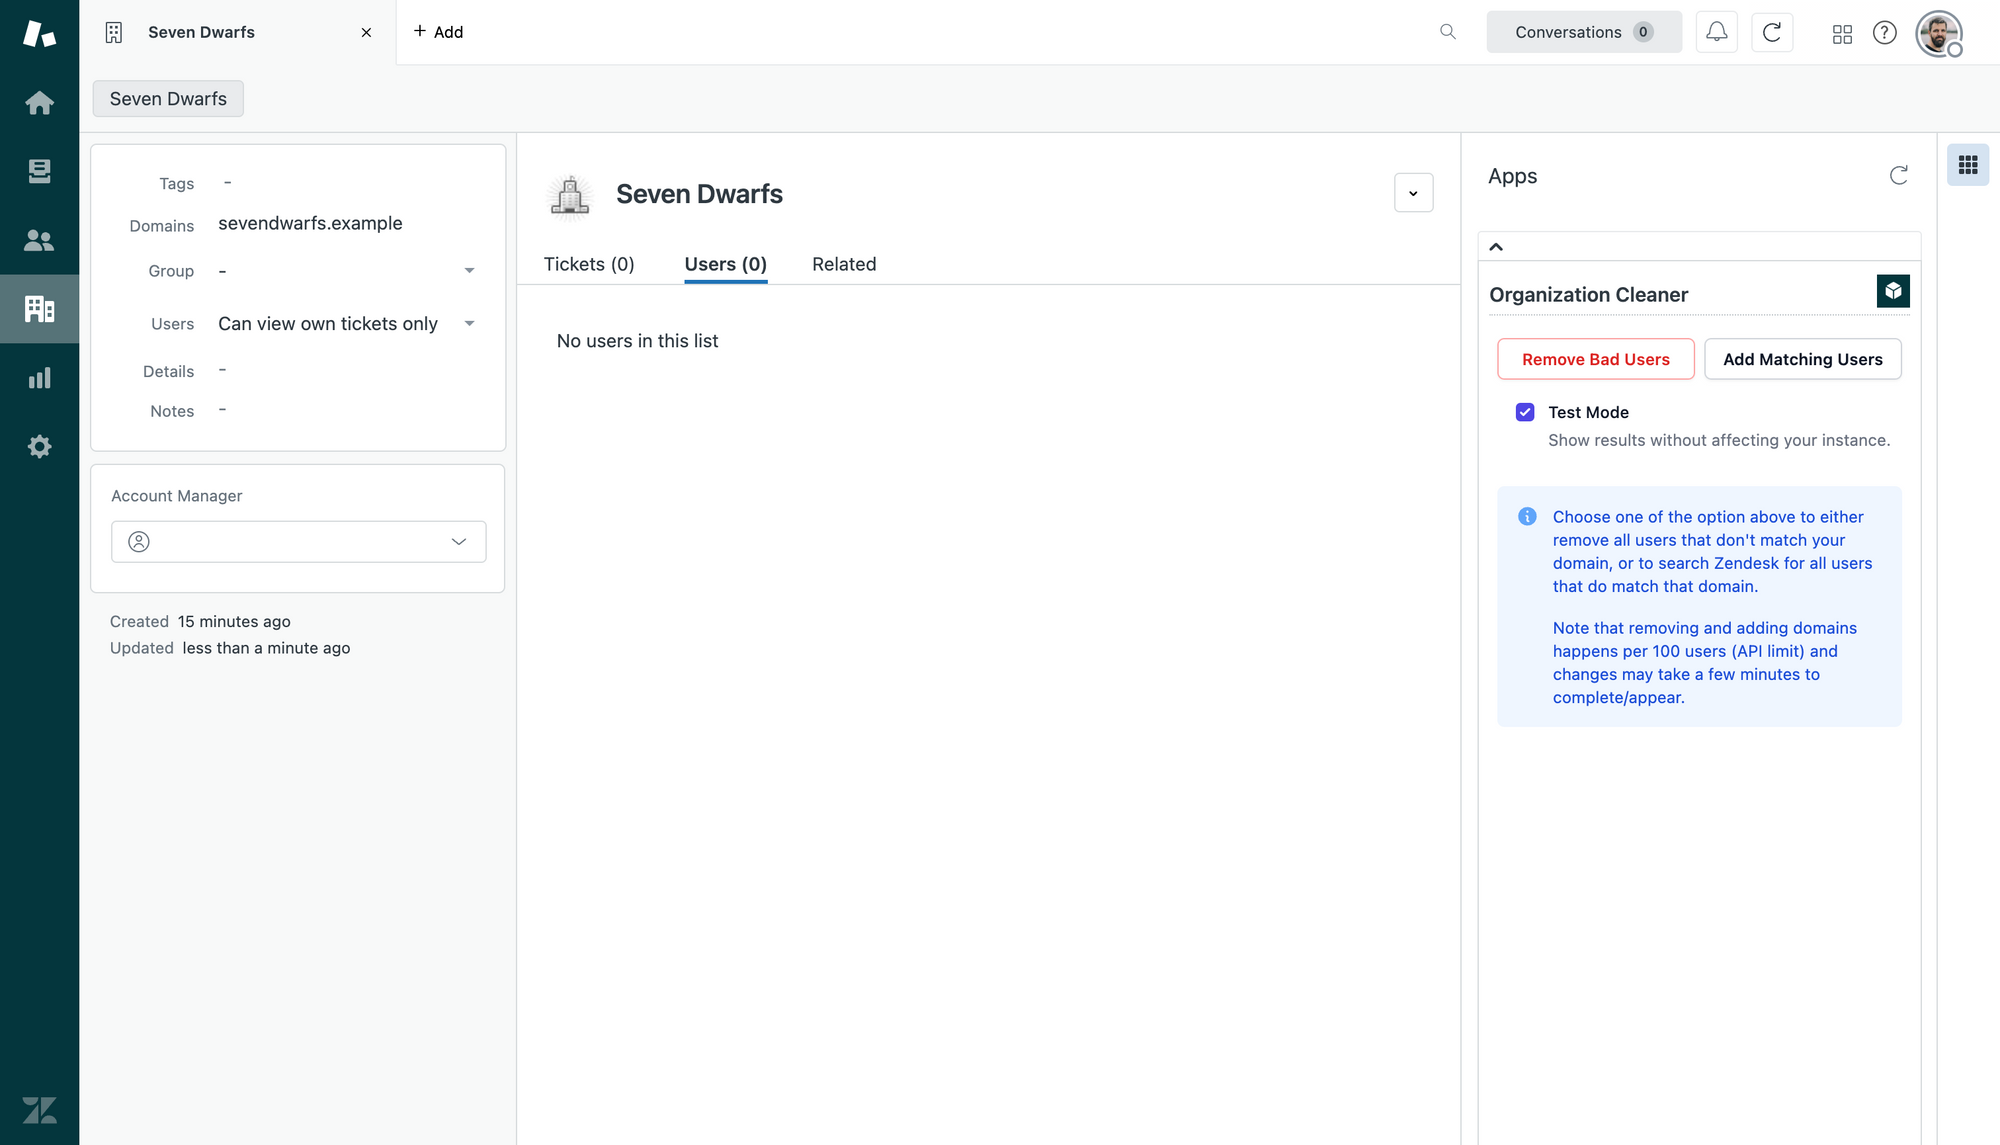
Task: Switch to the Related tab
Action: [843, 264]
